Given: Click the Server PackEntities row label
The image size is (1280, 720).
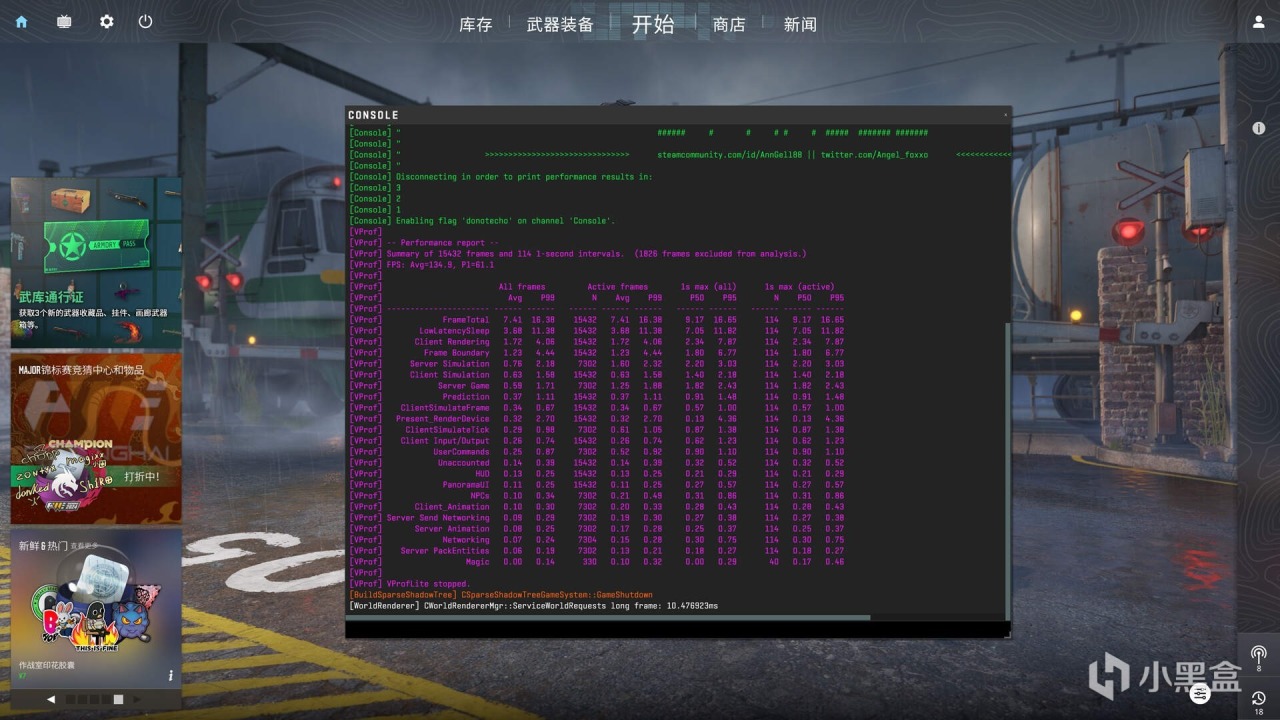Looking at the screenshot, I should pyautogui.click(x=445, y=551).
